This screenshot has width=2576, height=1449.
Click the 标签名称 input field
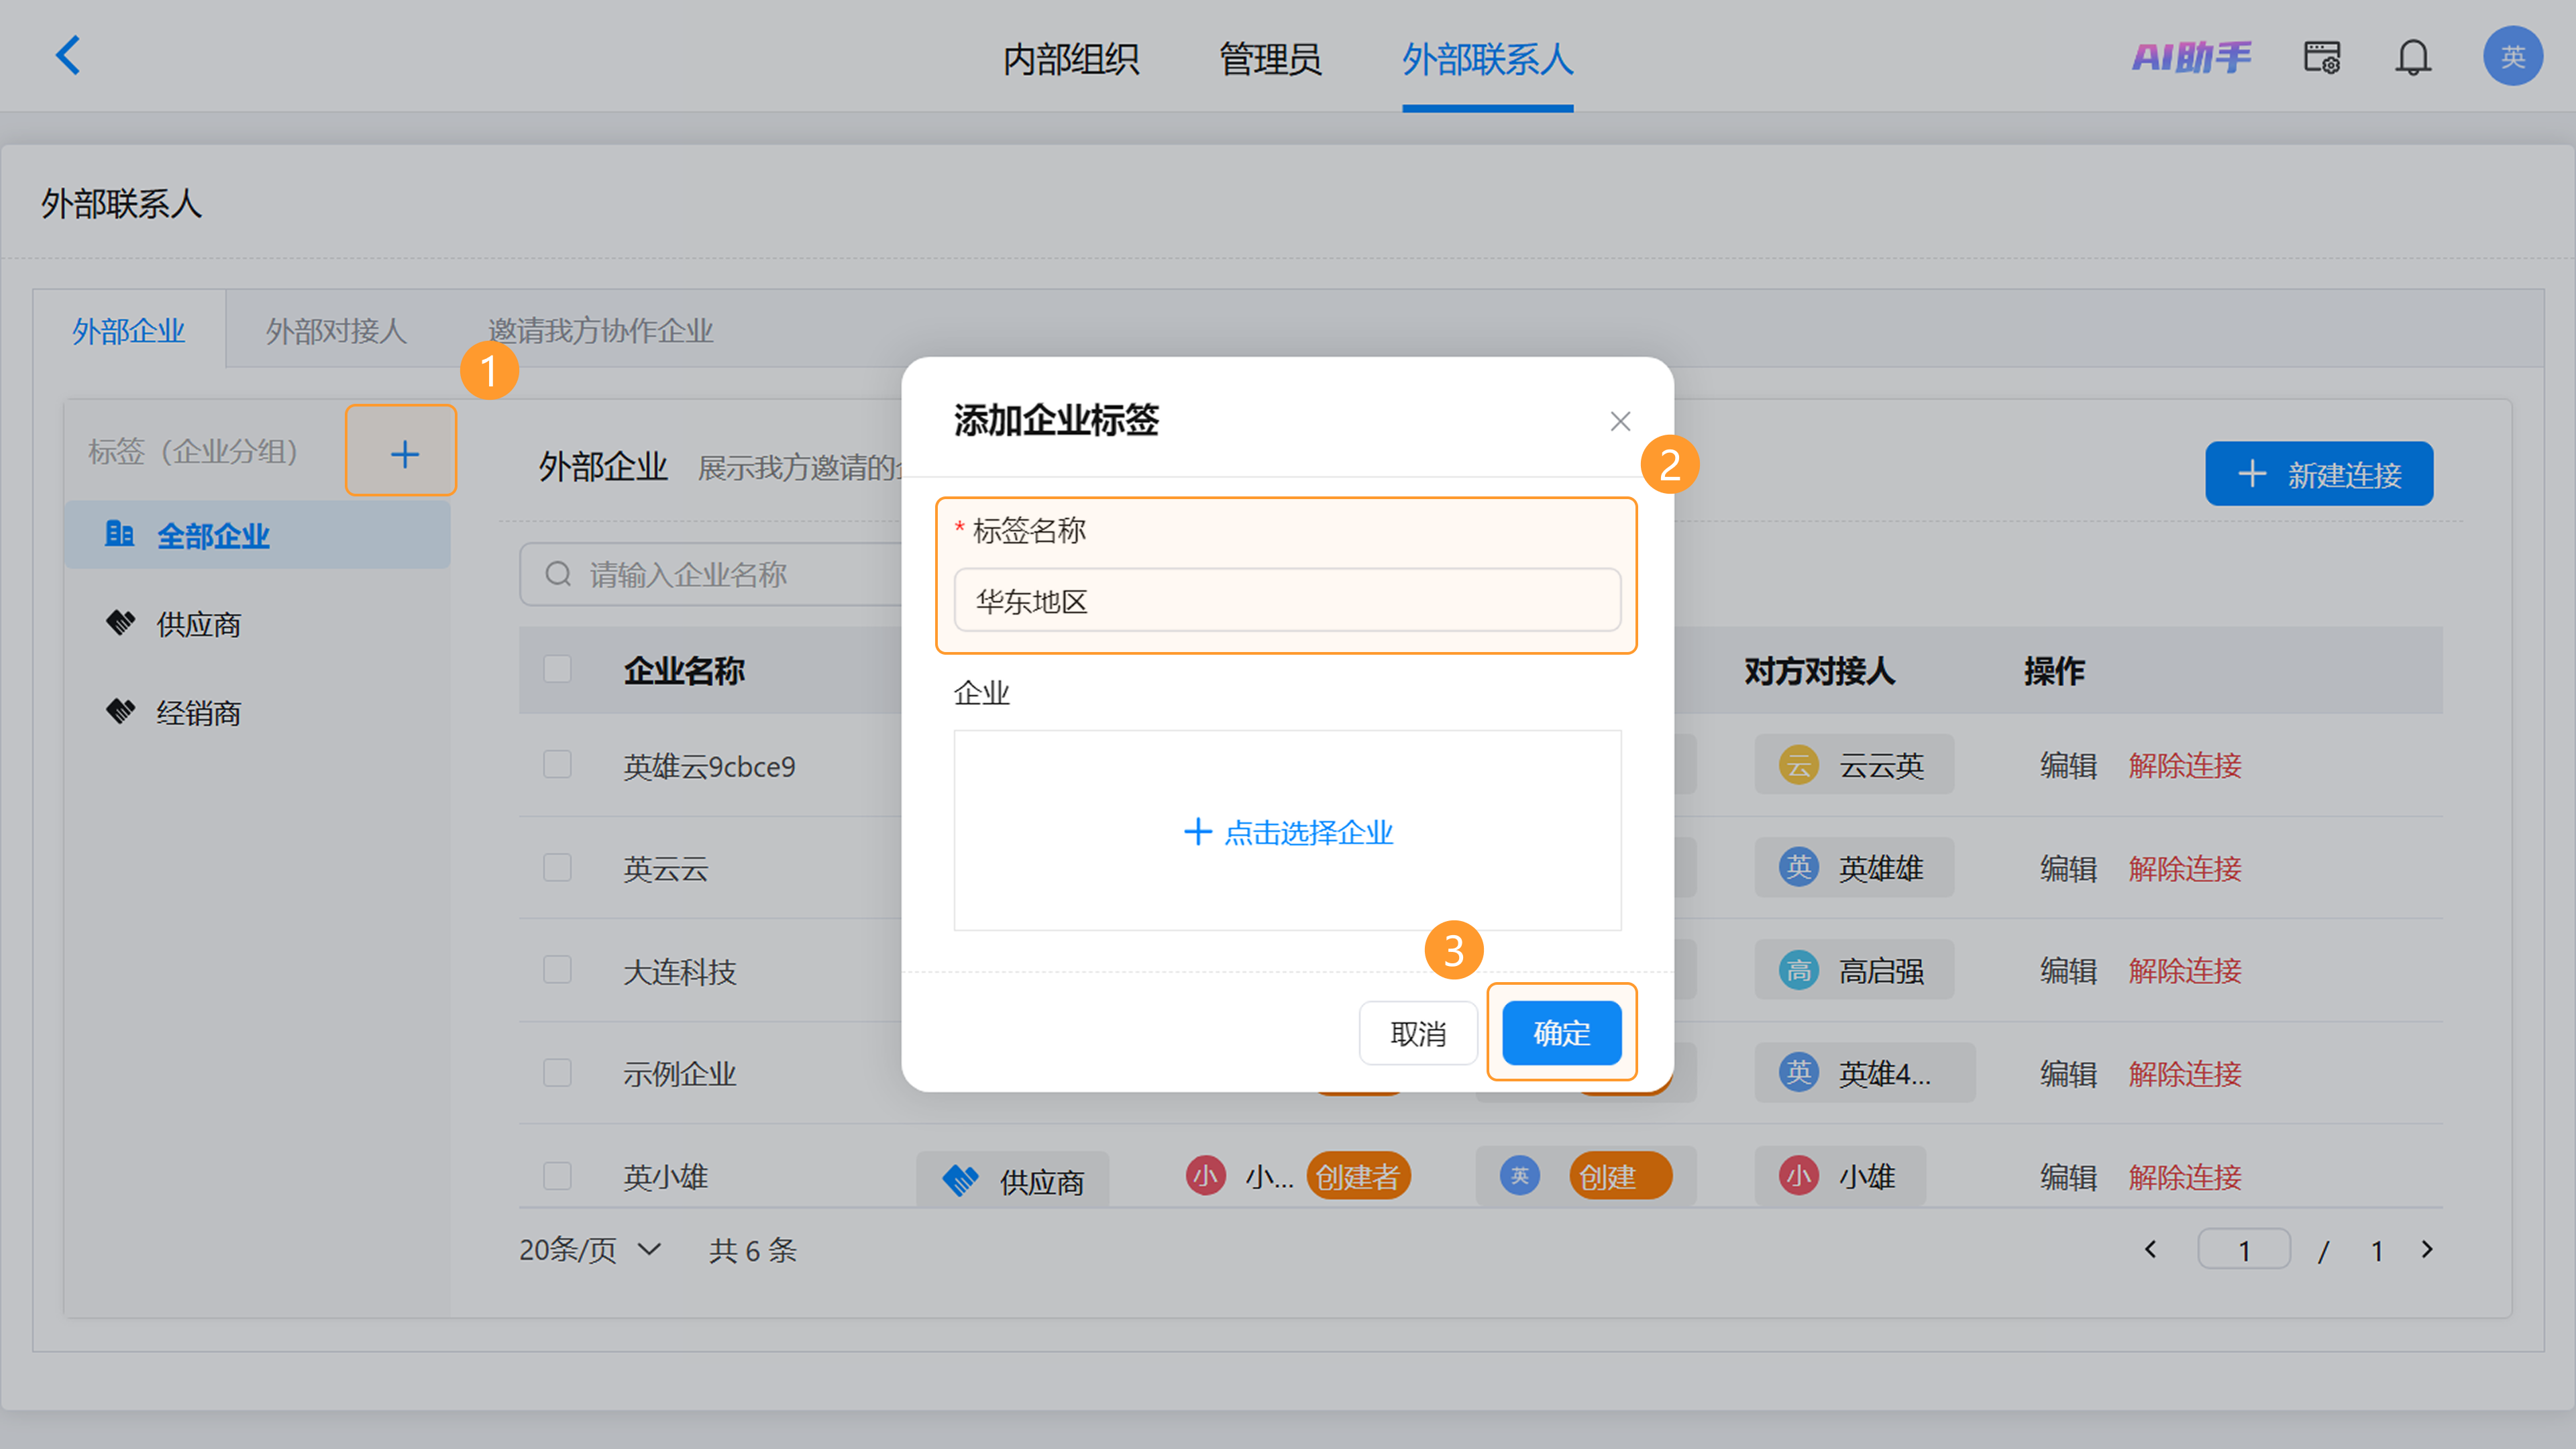point(1287,601)
